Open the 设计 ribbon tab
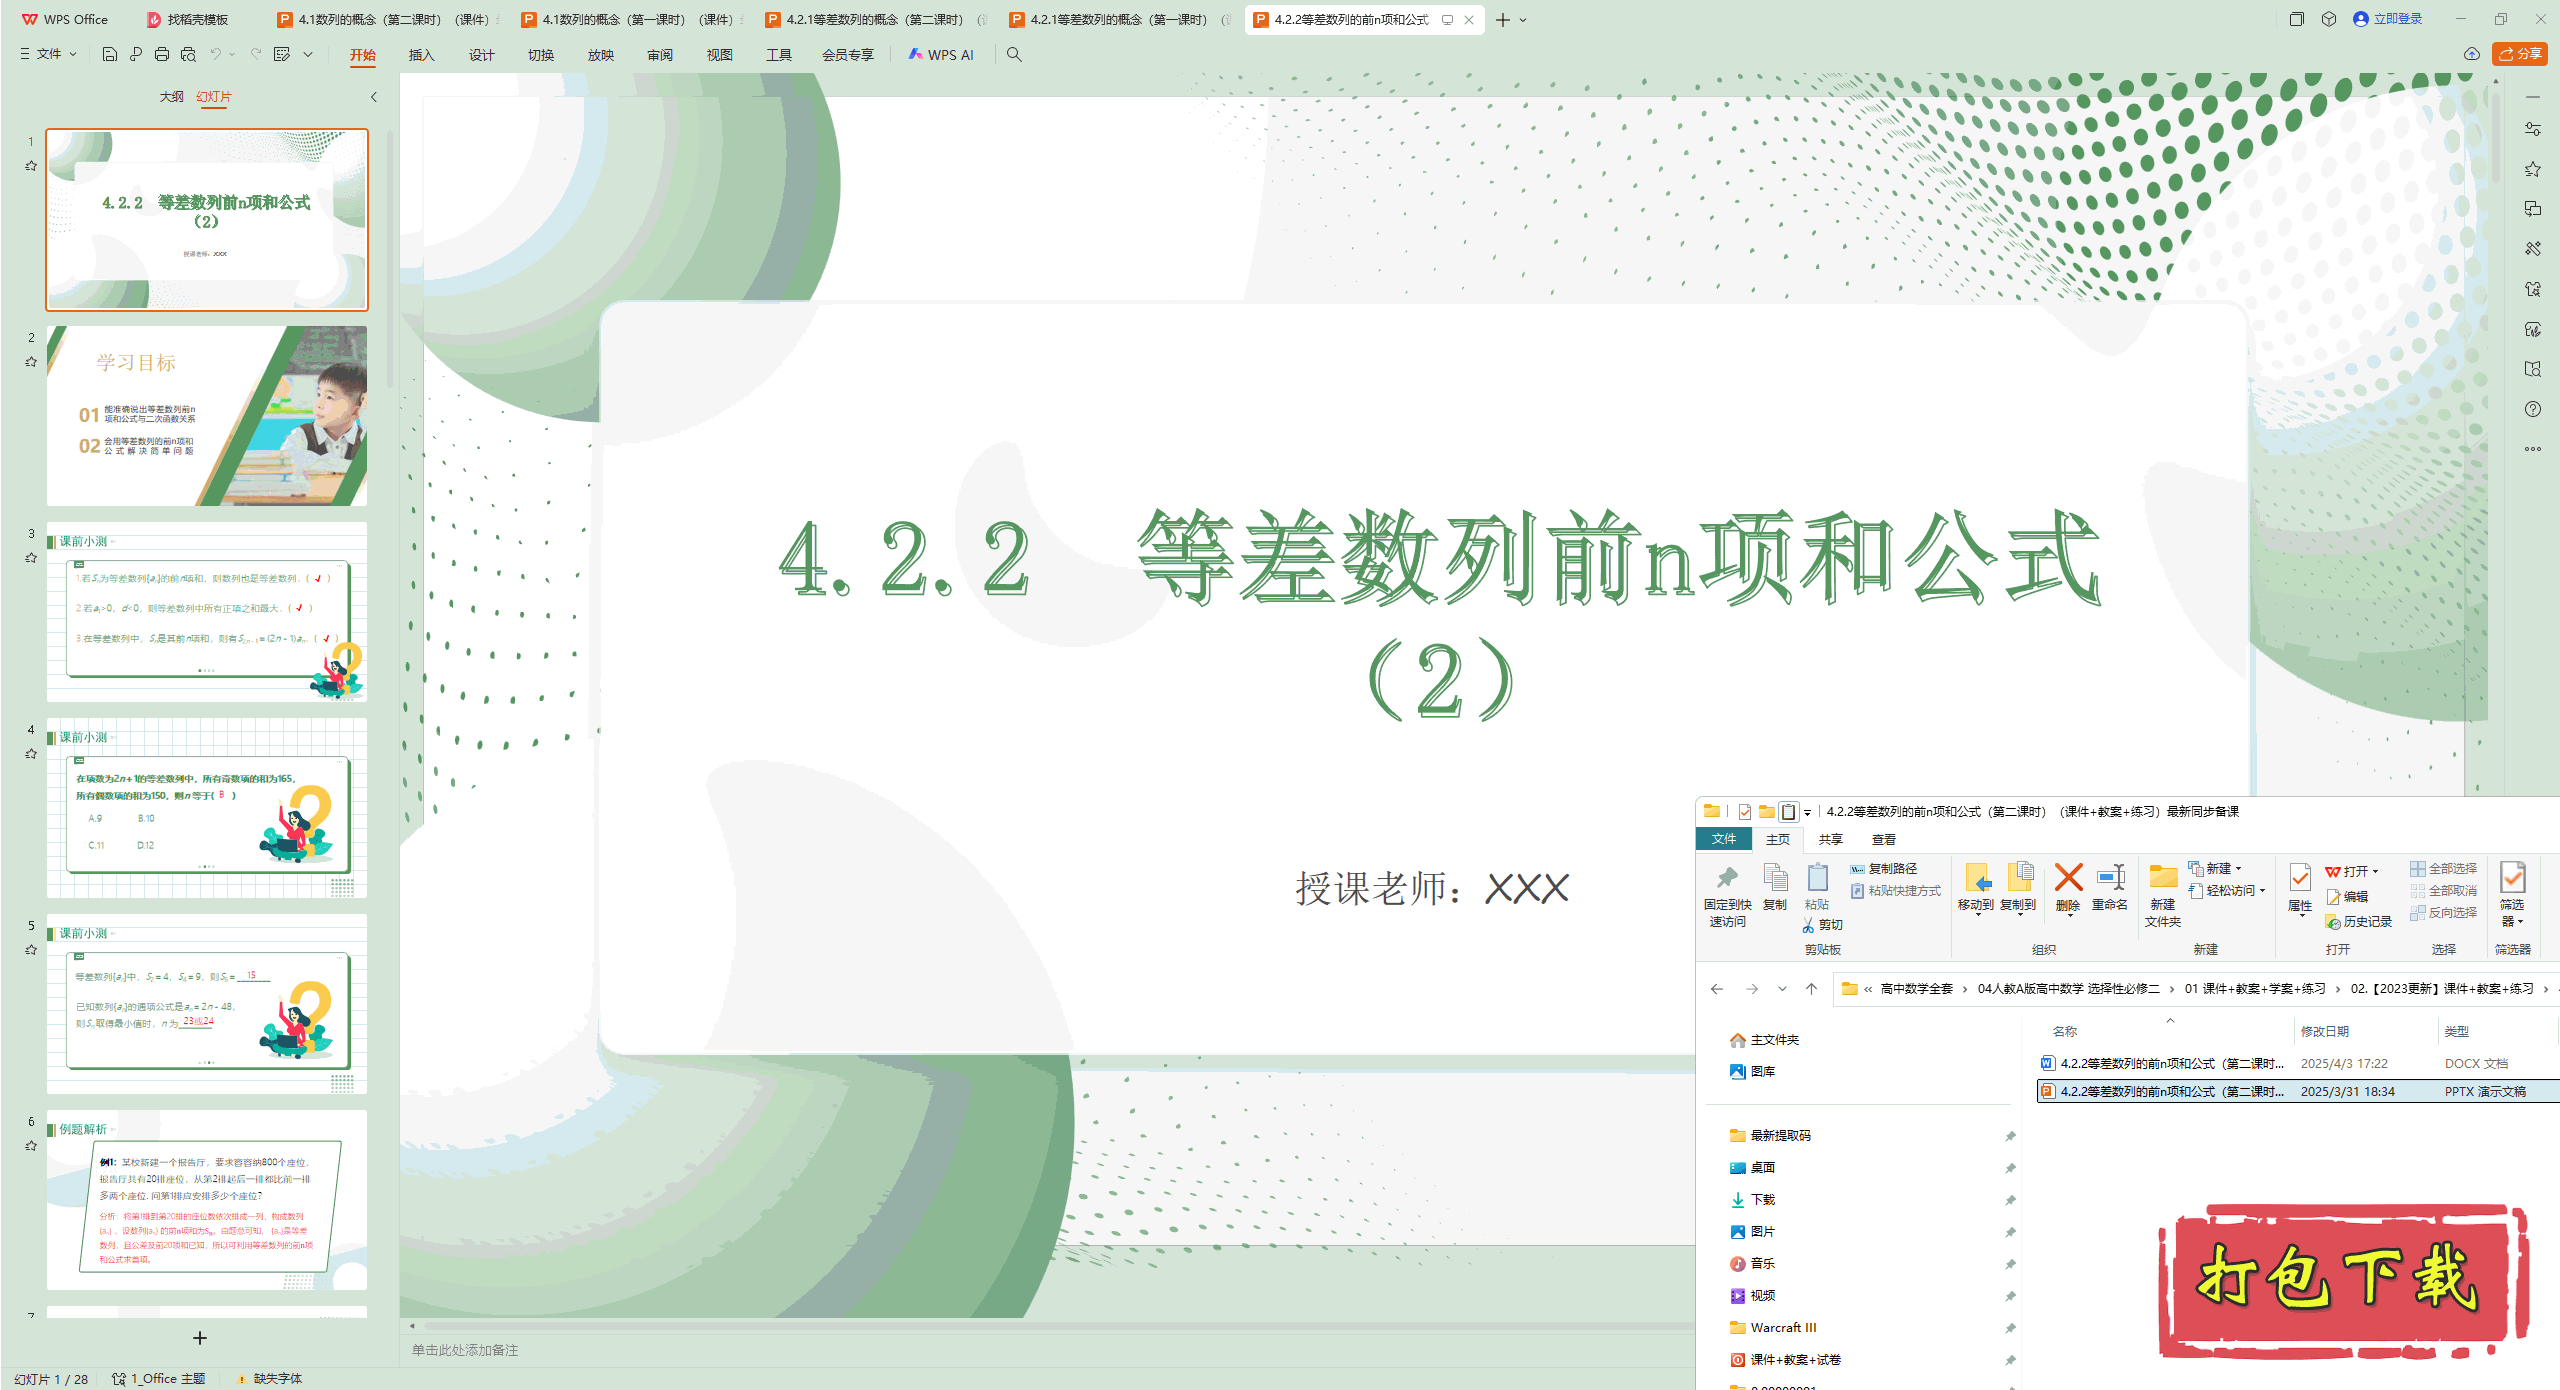Screen dimensions: 2560x1390 coord(481,55)
